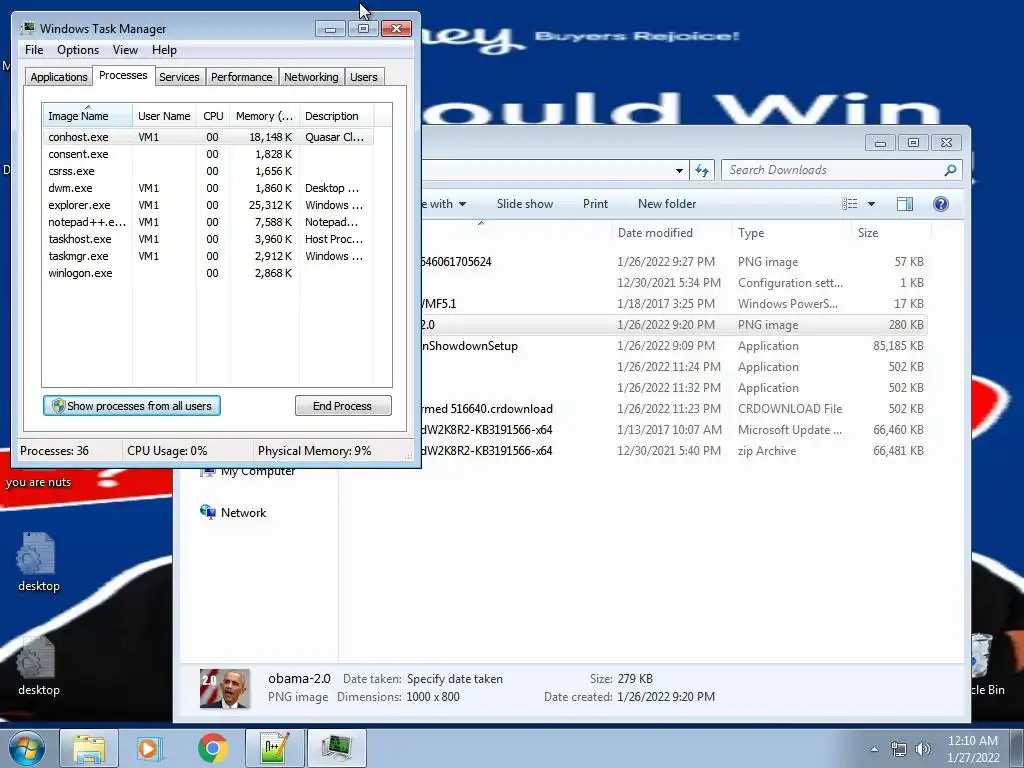
Task: Launch Windows Media Player from taskbar
Action: click(150, 748)
